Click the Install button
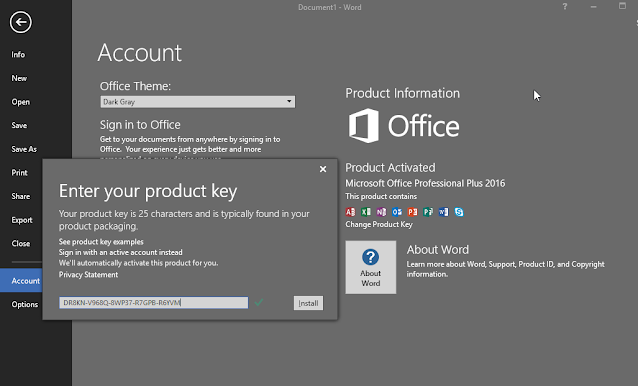This screenshot has width=638, height=386. coord(308,303)
